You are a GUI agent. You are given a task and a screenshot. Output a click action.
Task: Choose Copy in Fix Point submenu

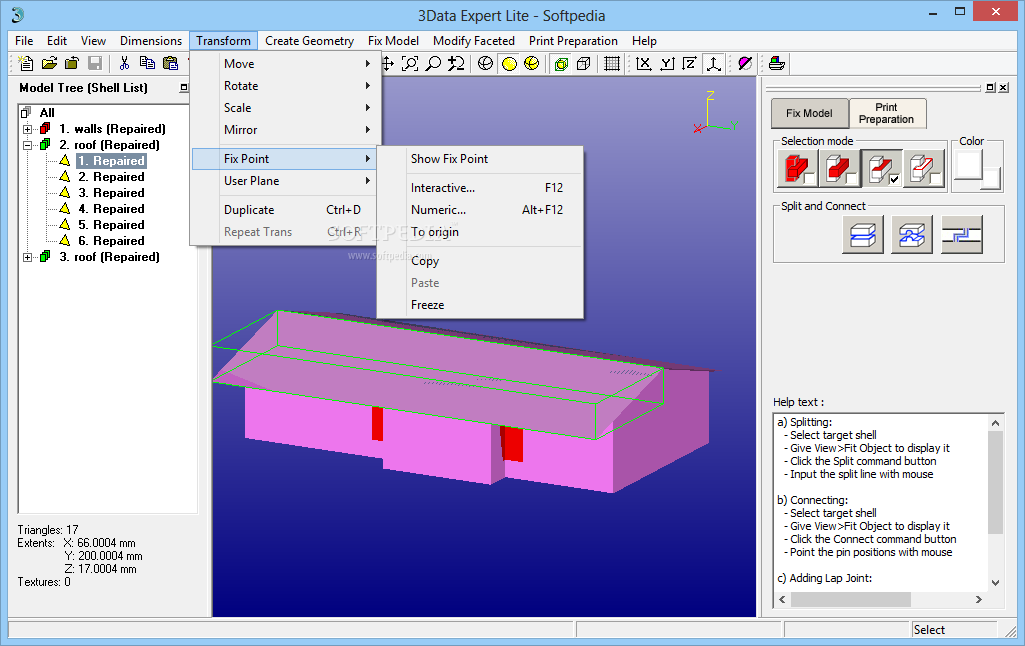coord(480,261)
